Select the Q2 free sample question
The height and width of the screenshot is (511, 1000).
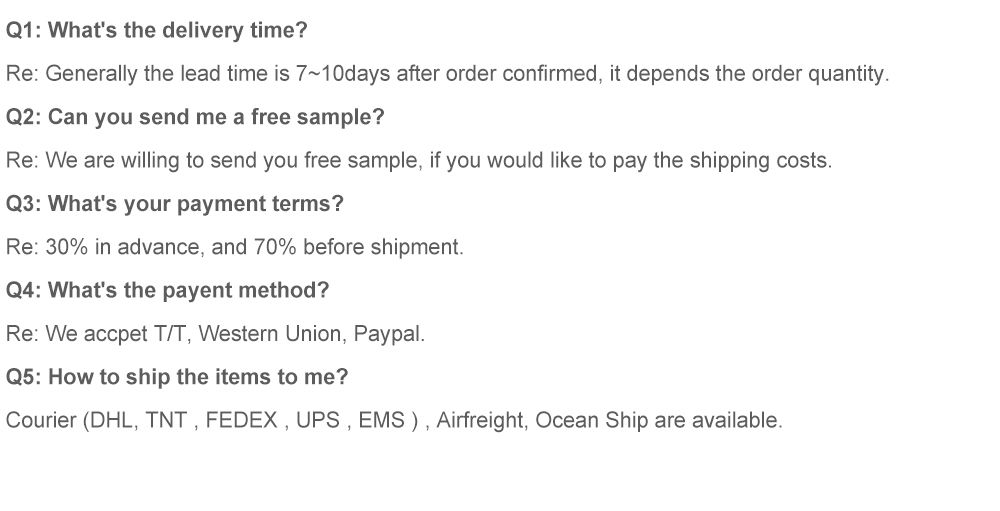click(195, 117)
